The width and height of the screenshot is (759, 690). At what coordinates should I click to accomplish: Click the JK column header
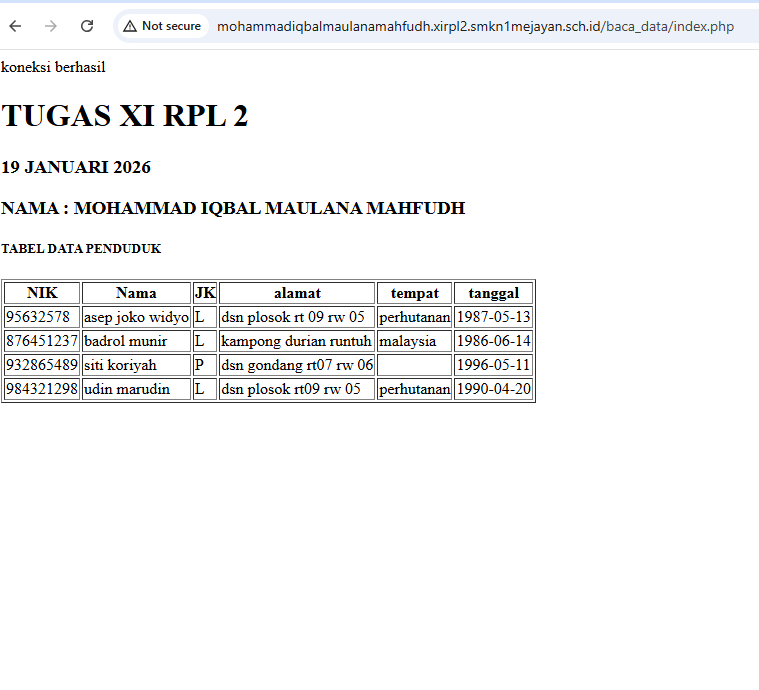point(205,293)
